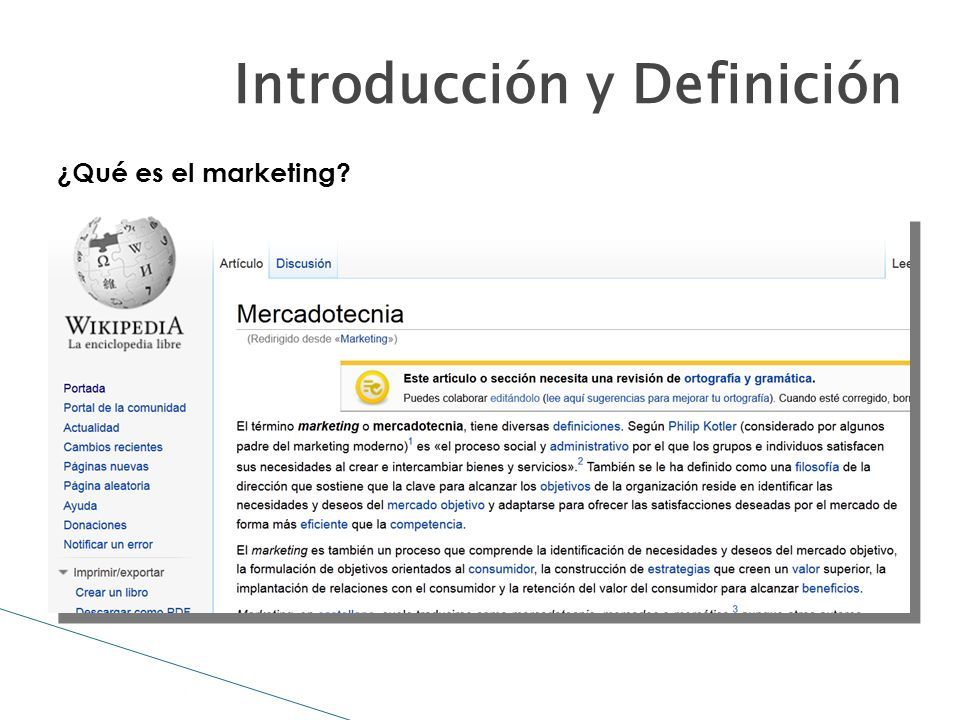Open the Donaciones link
This screenshot has height=720, width=960.
click(x=95, y=525)
